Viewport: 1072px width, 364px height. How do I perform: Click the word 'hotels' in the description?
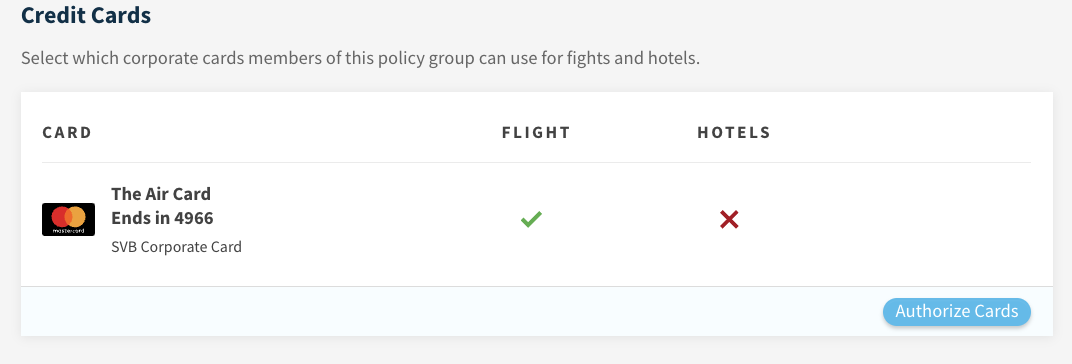point(675,58)
